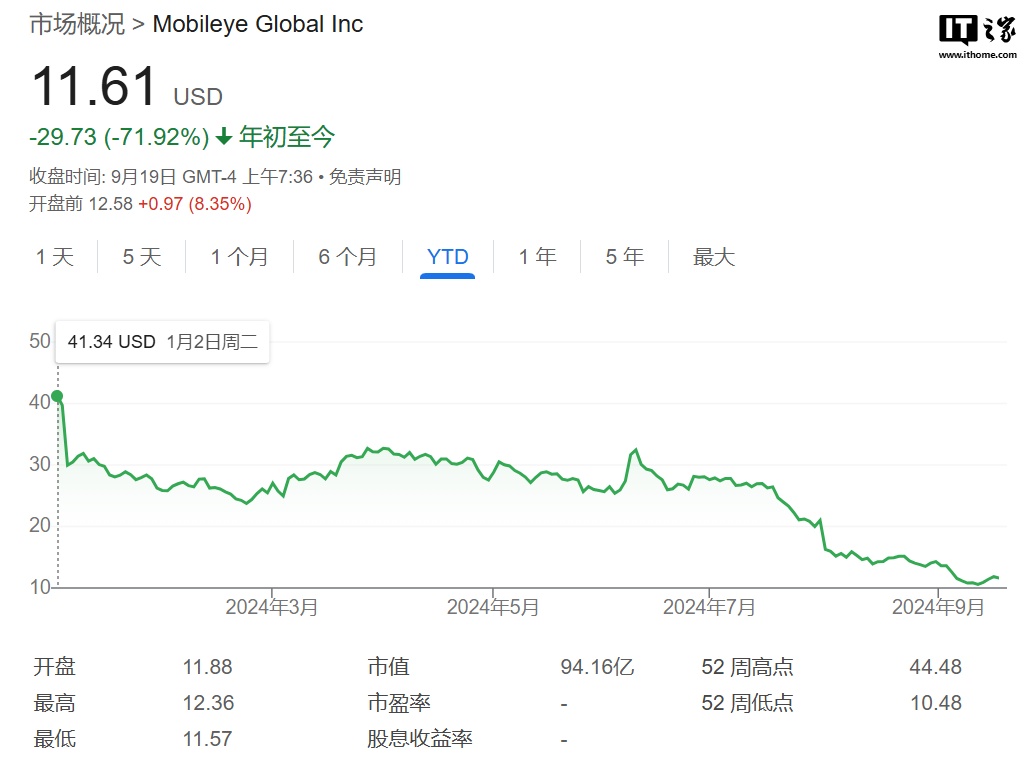Switch to the 6 个月 range tab
Screen dimensions: 1026x763
(347, 257)
